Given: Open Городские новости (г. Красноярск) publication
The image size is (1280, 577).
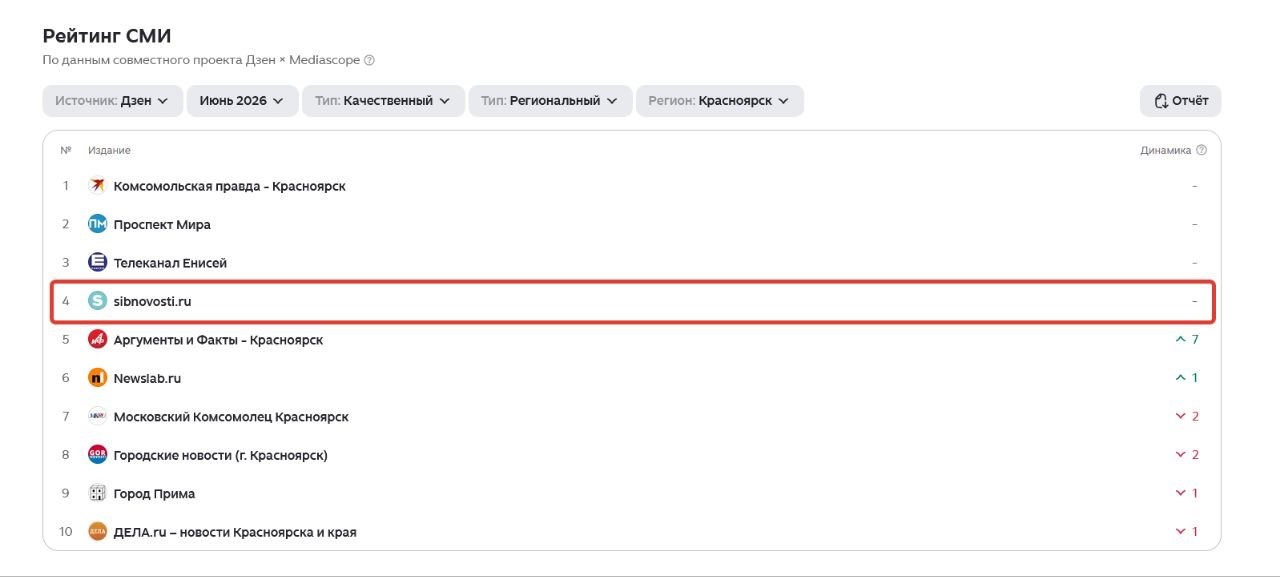Looking at the screenshot, I should point(221,455).
